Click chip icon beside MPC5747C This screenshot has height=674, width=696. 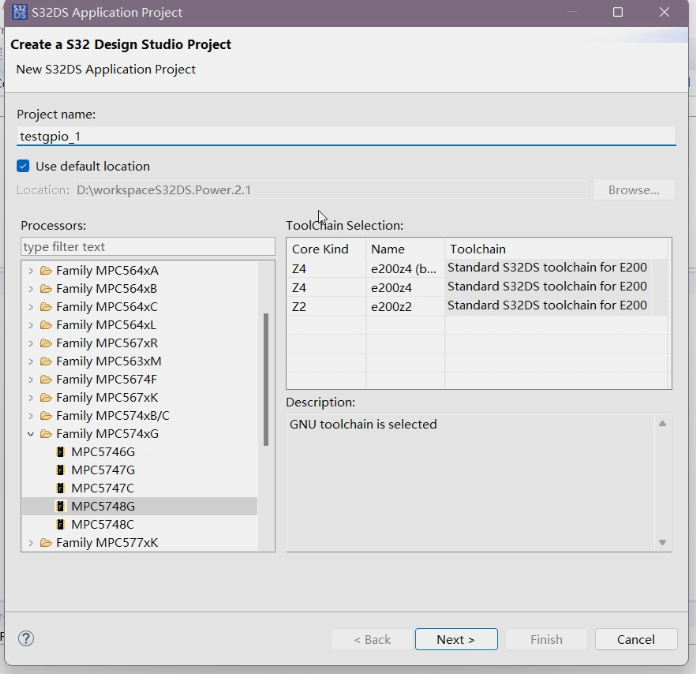pos(61,488)
